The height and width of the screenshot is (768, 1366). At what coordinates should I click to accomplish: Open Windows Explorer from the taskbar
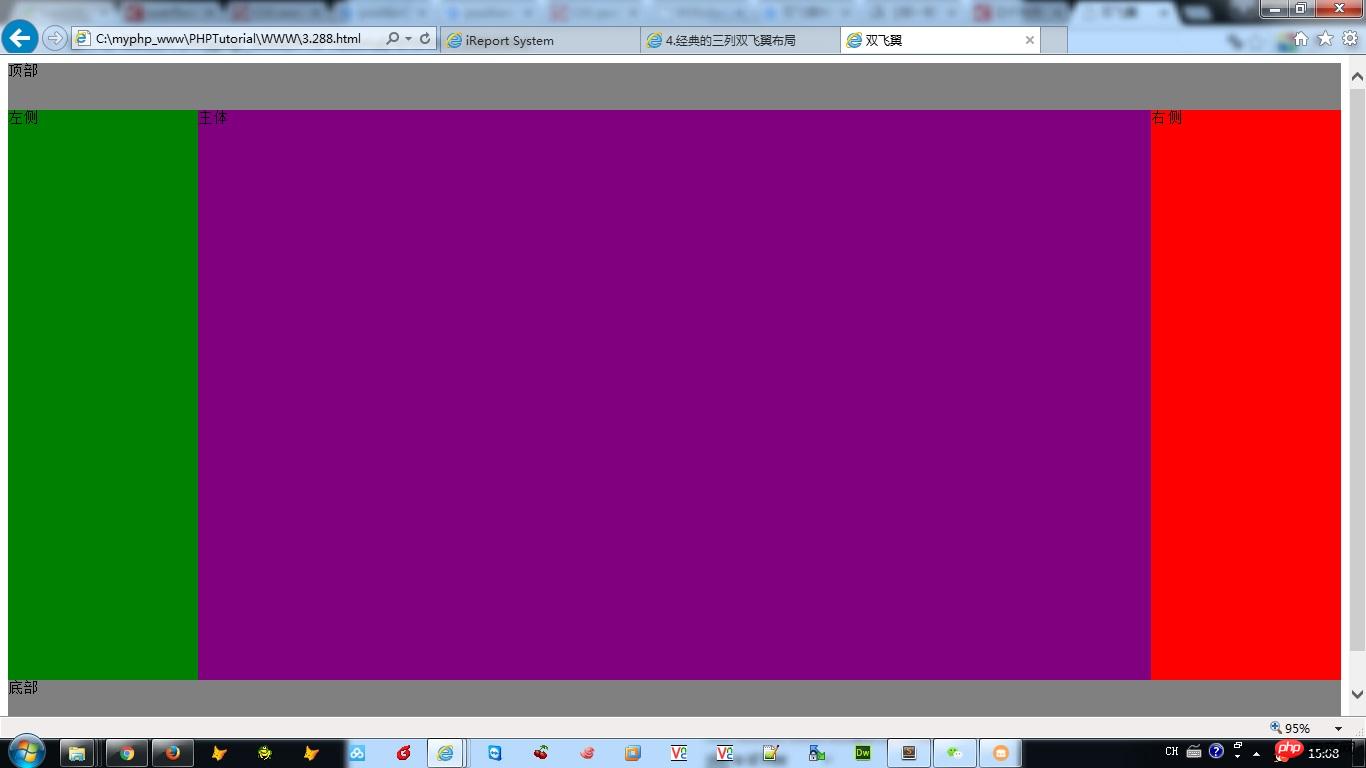(78, 753)
